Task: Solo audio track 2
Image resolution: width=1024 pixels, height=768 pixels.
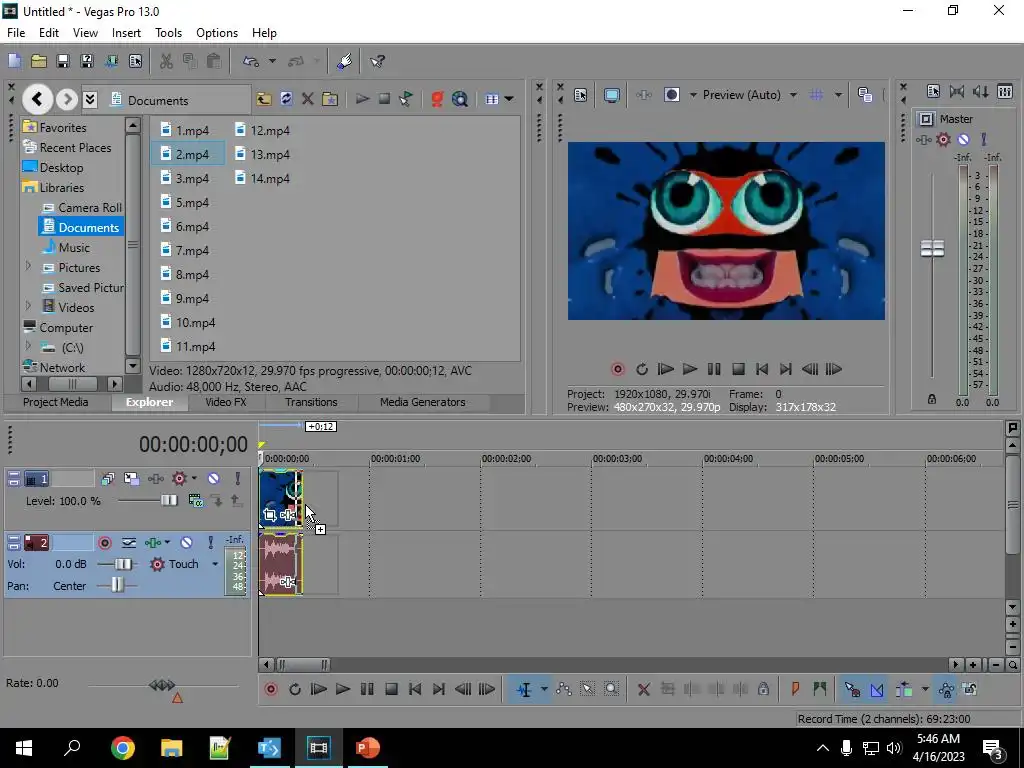Action: pos(210,543)
